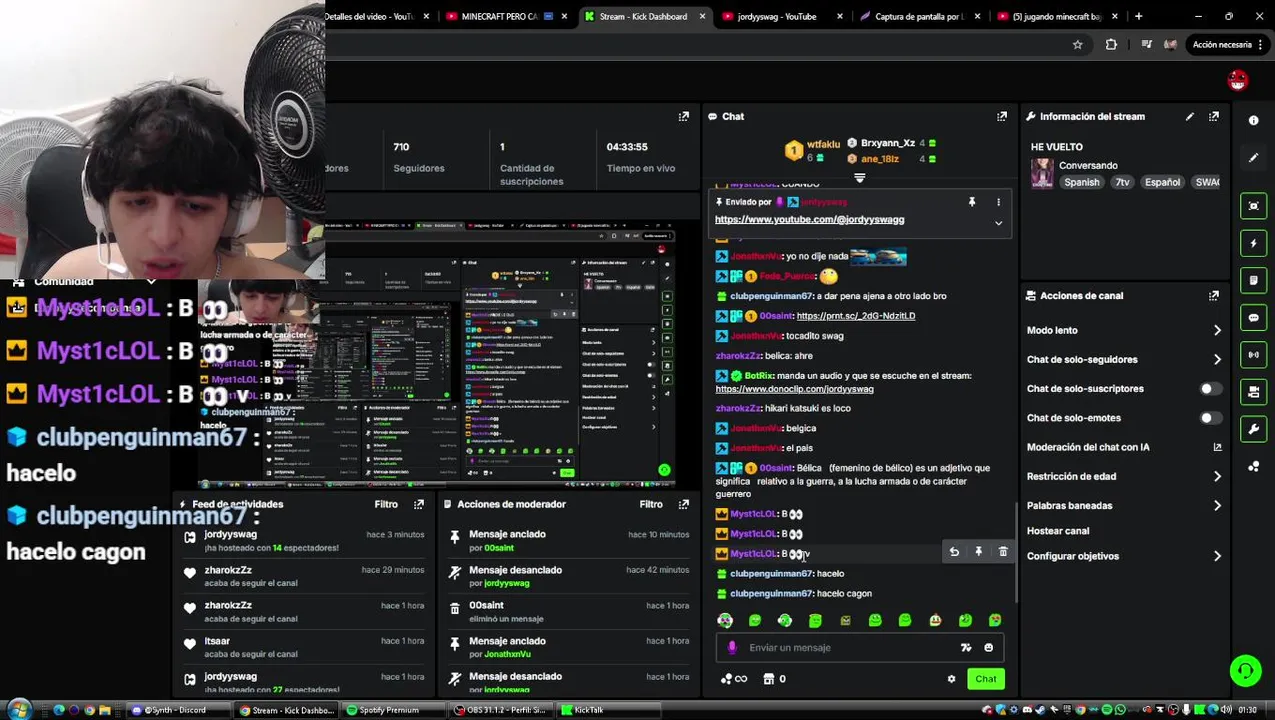Open the prnt.sc link from 00saint

(856, 316)
